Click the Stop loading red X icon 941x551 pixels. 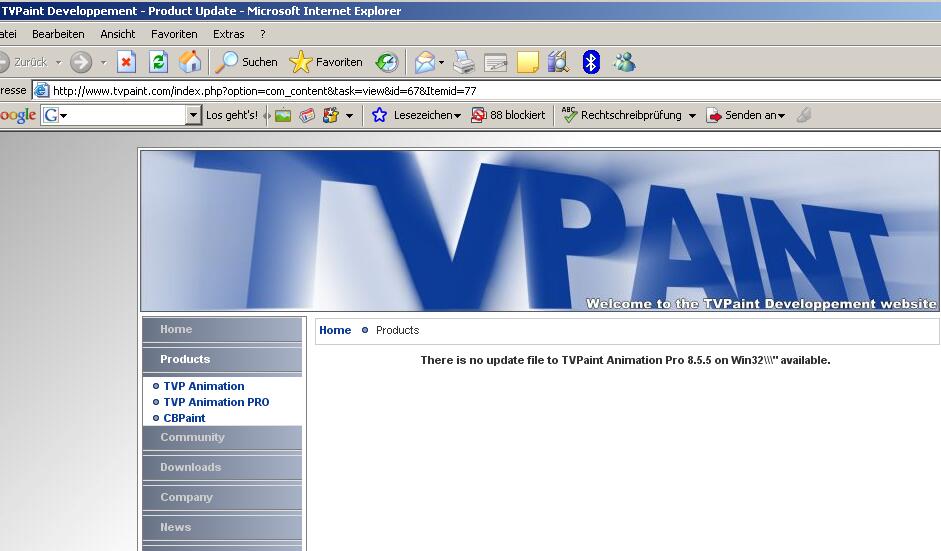point(127,62)
